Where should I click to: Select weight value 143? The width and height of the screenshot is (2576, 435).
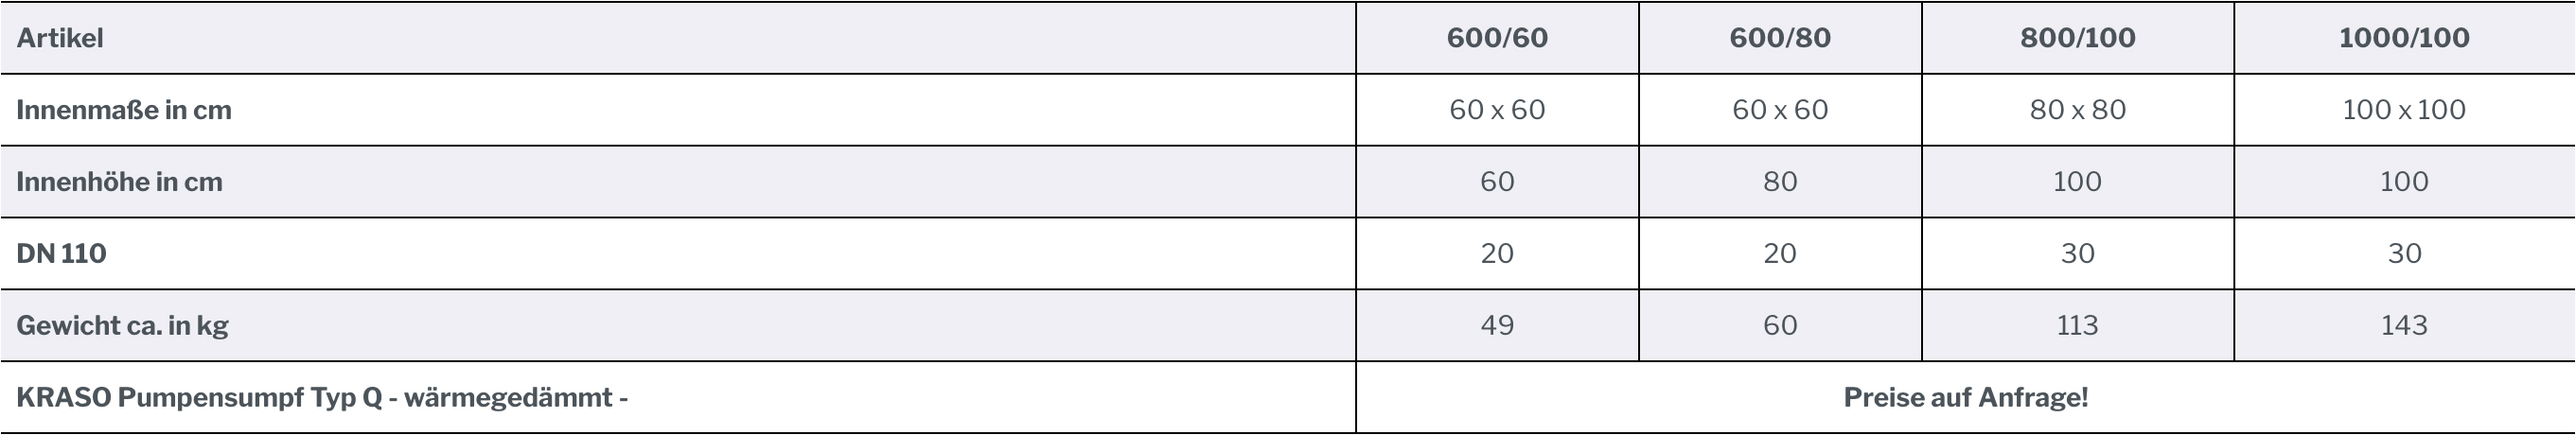tap(2404, 326)
